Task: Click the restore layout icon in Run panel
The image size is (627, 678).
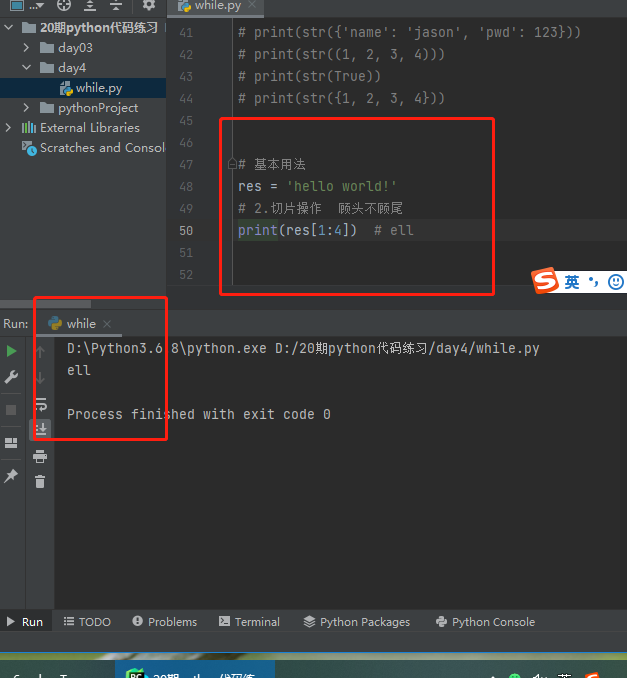Action: pyautogui.click(x=11, y=443)
